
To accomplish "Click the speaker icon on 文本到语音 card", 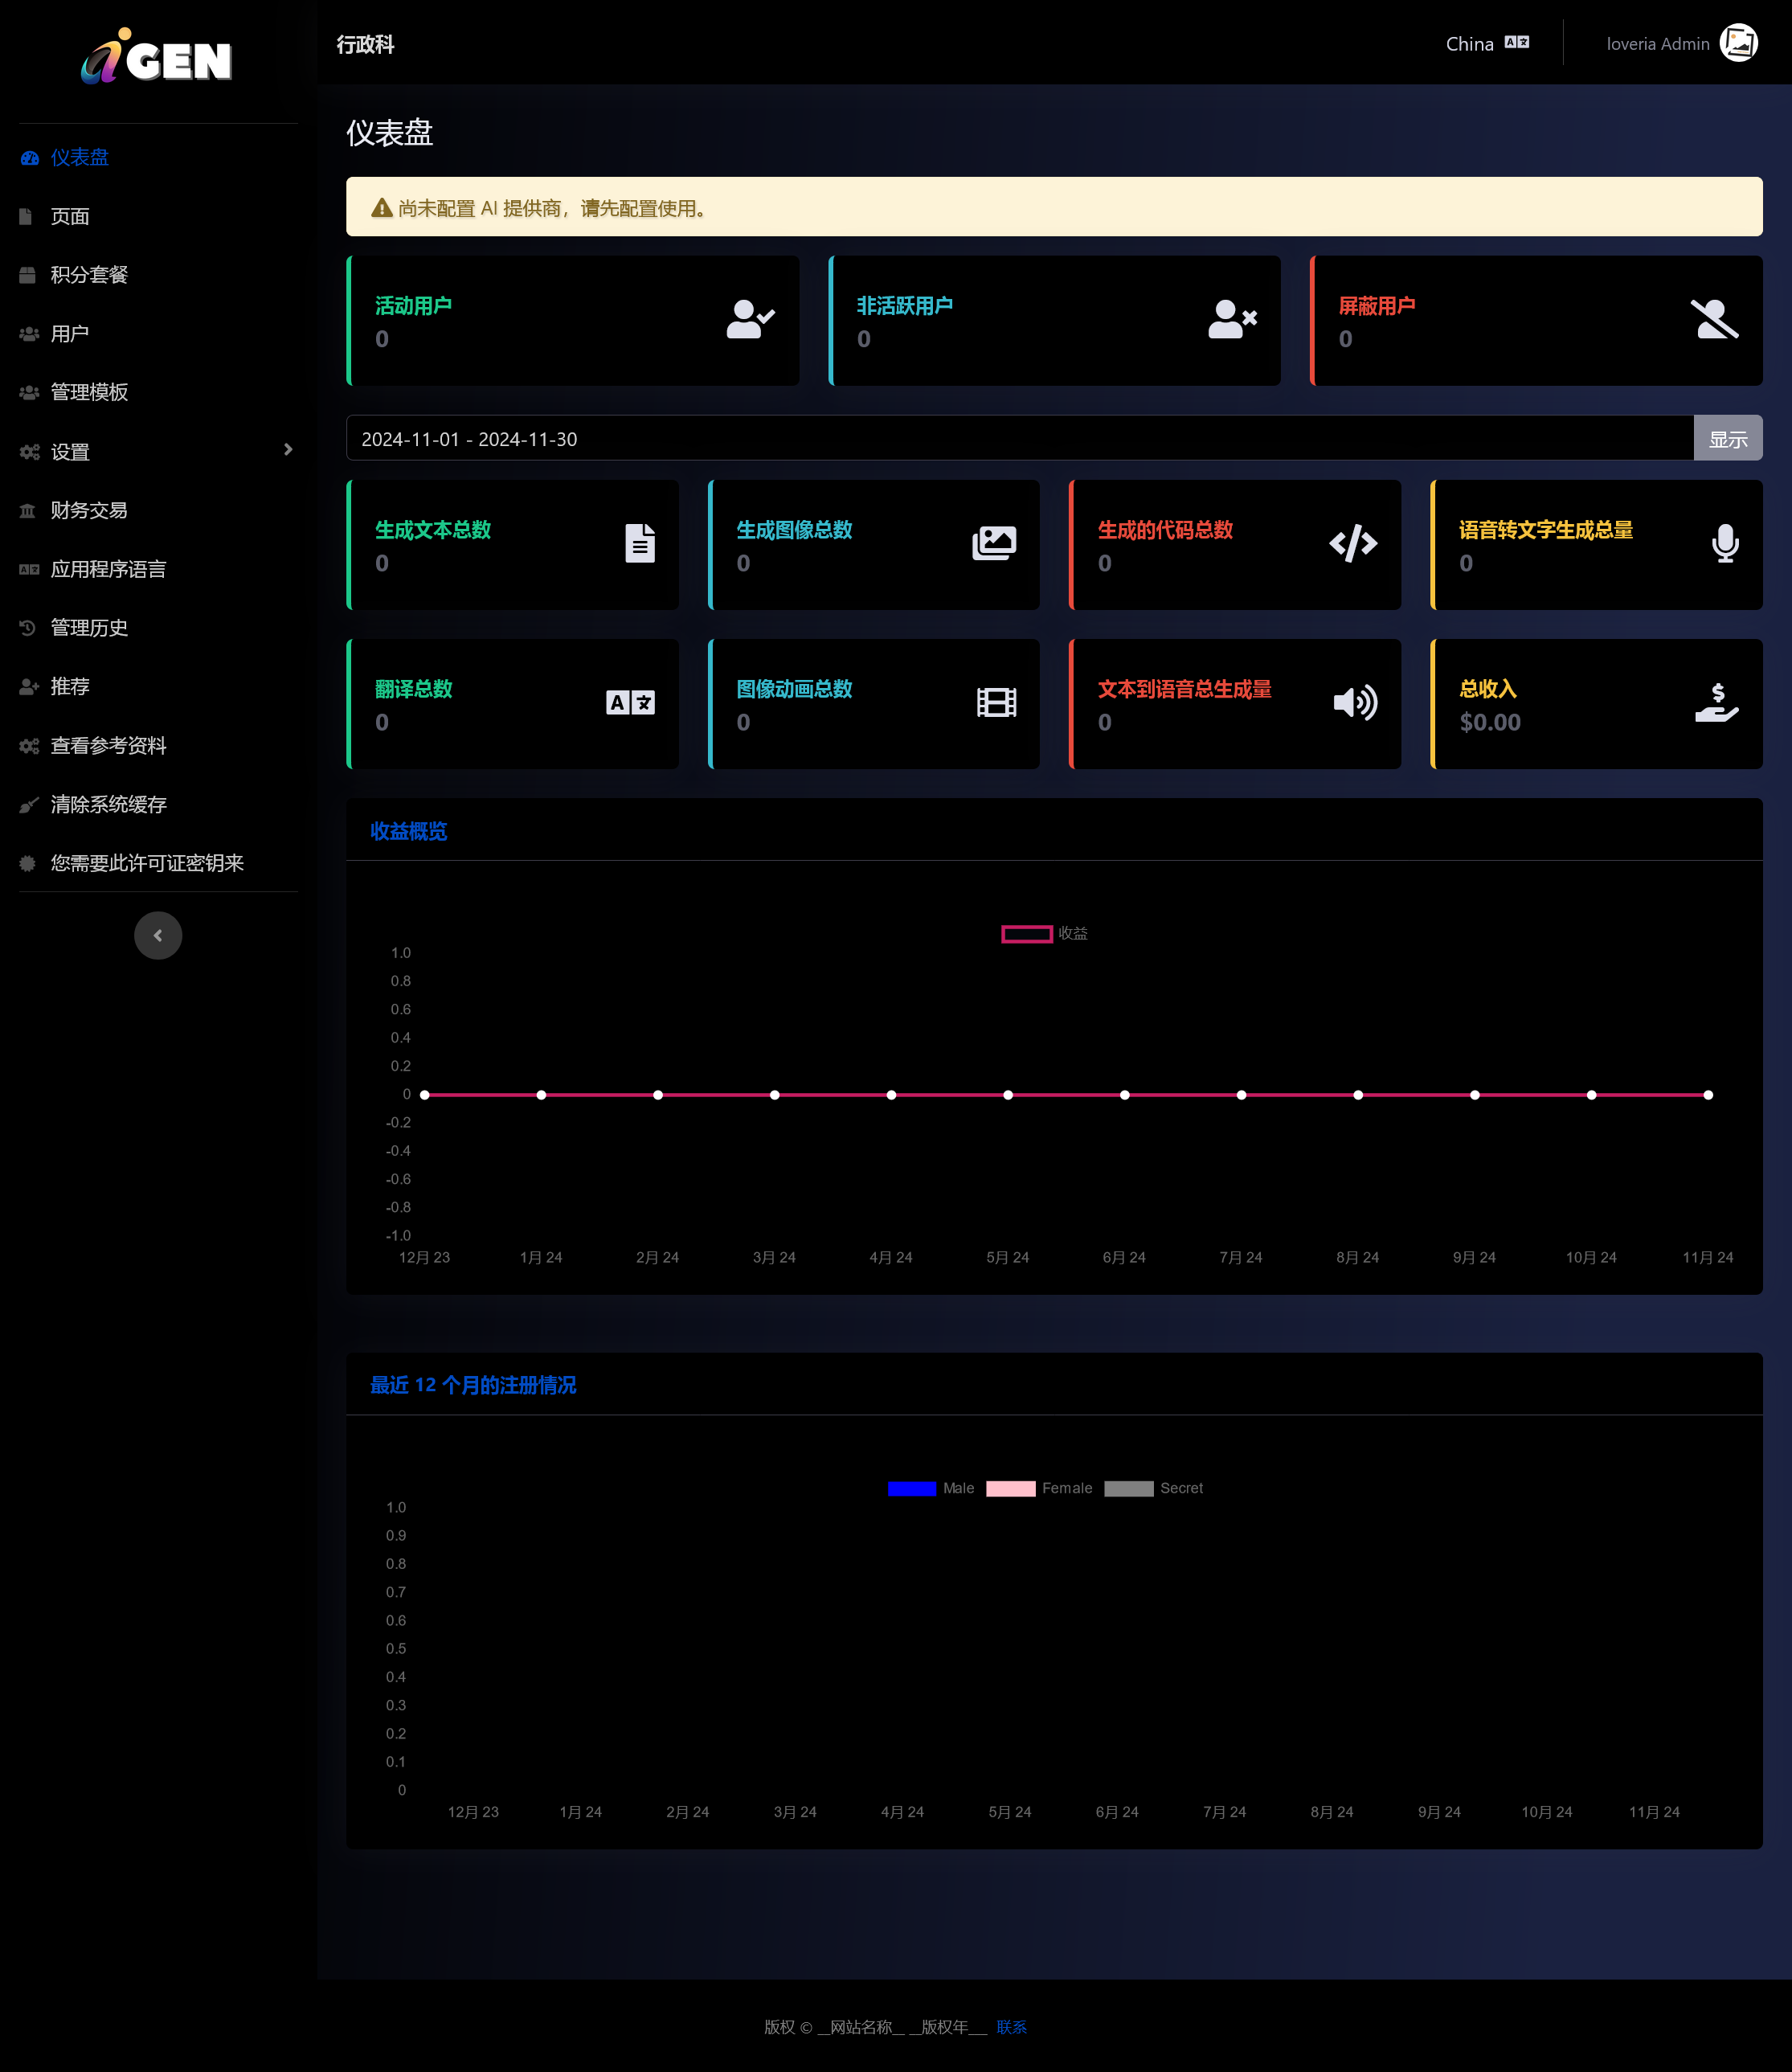I will coord(1354,703).
